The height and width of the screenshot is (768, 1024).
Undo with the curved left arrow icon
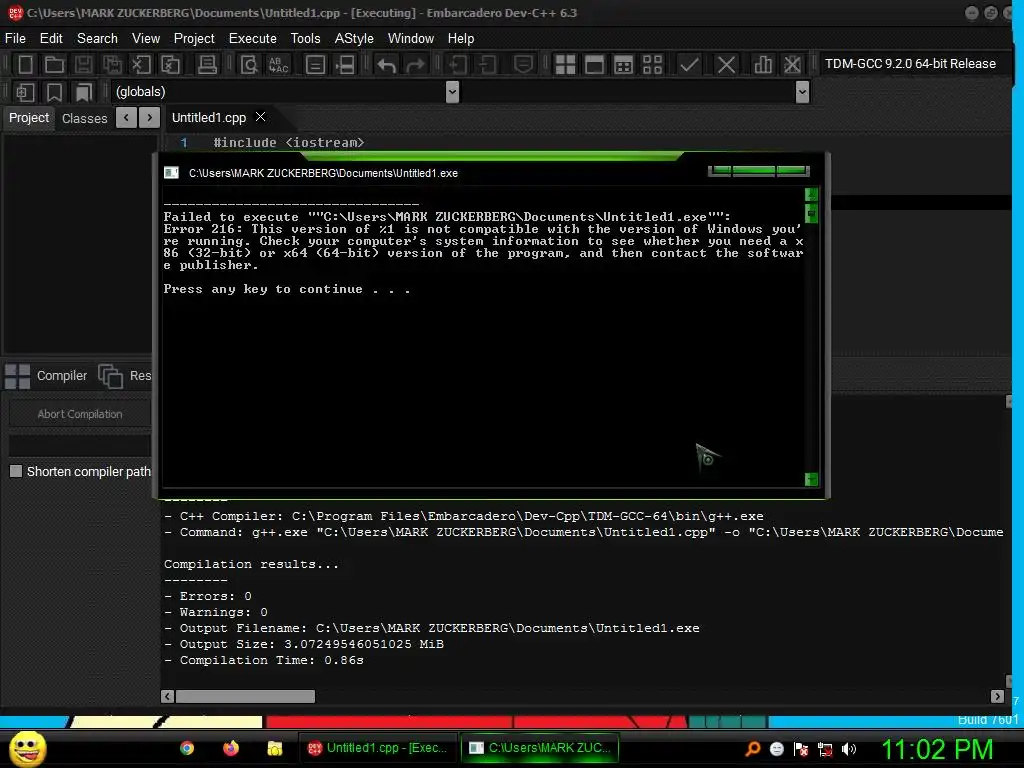click(x=387, y=64)
